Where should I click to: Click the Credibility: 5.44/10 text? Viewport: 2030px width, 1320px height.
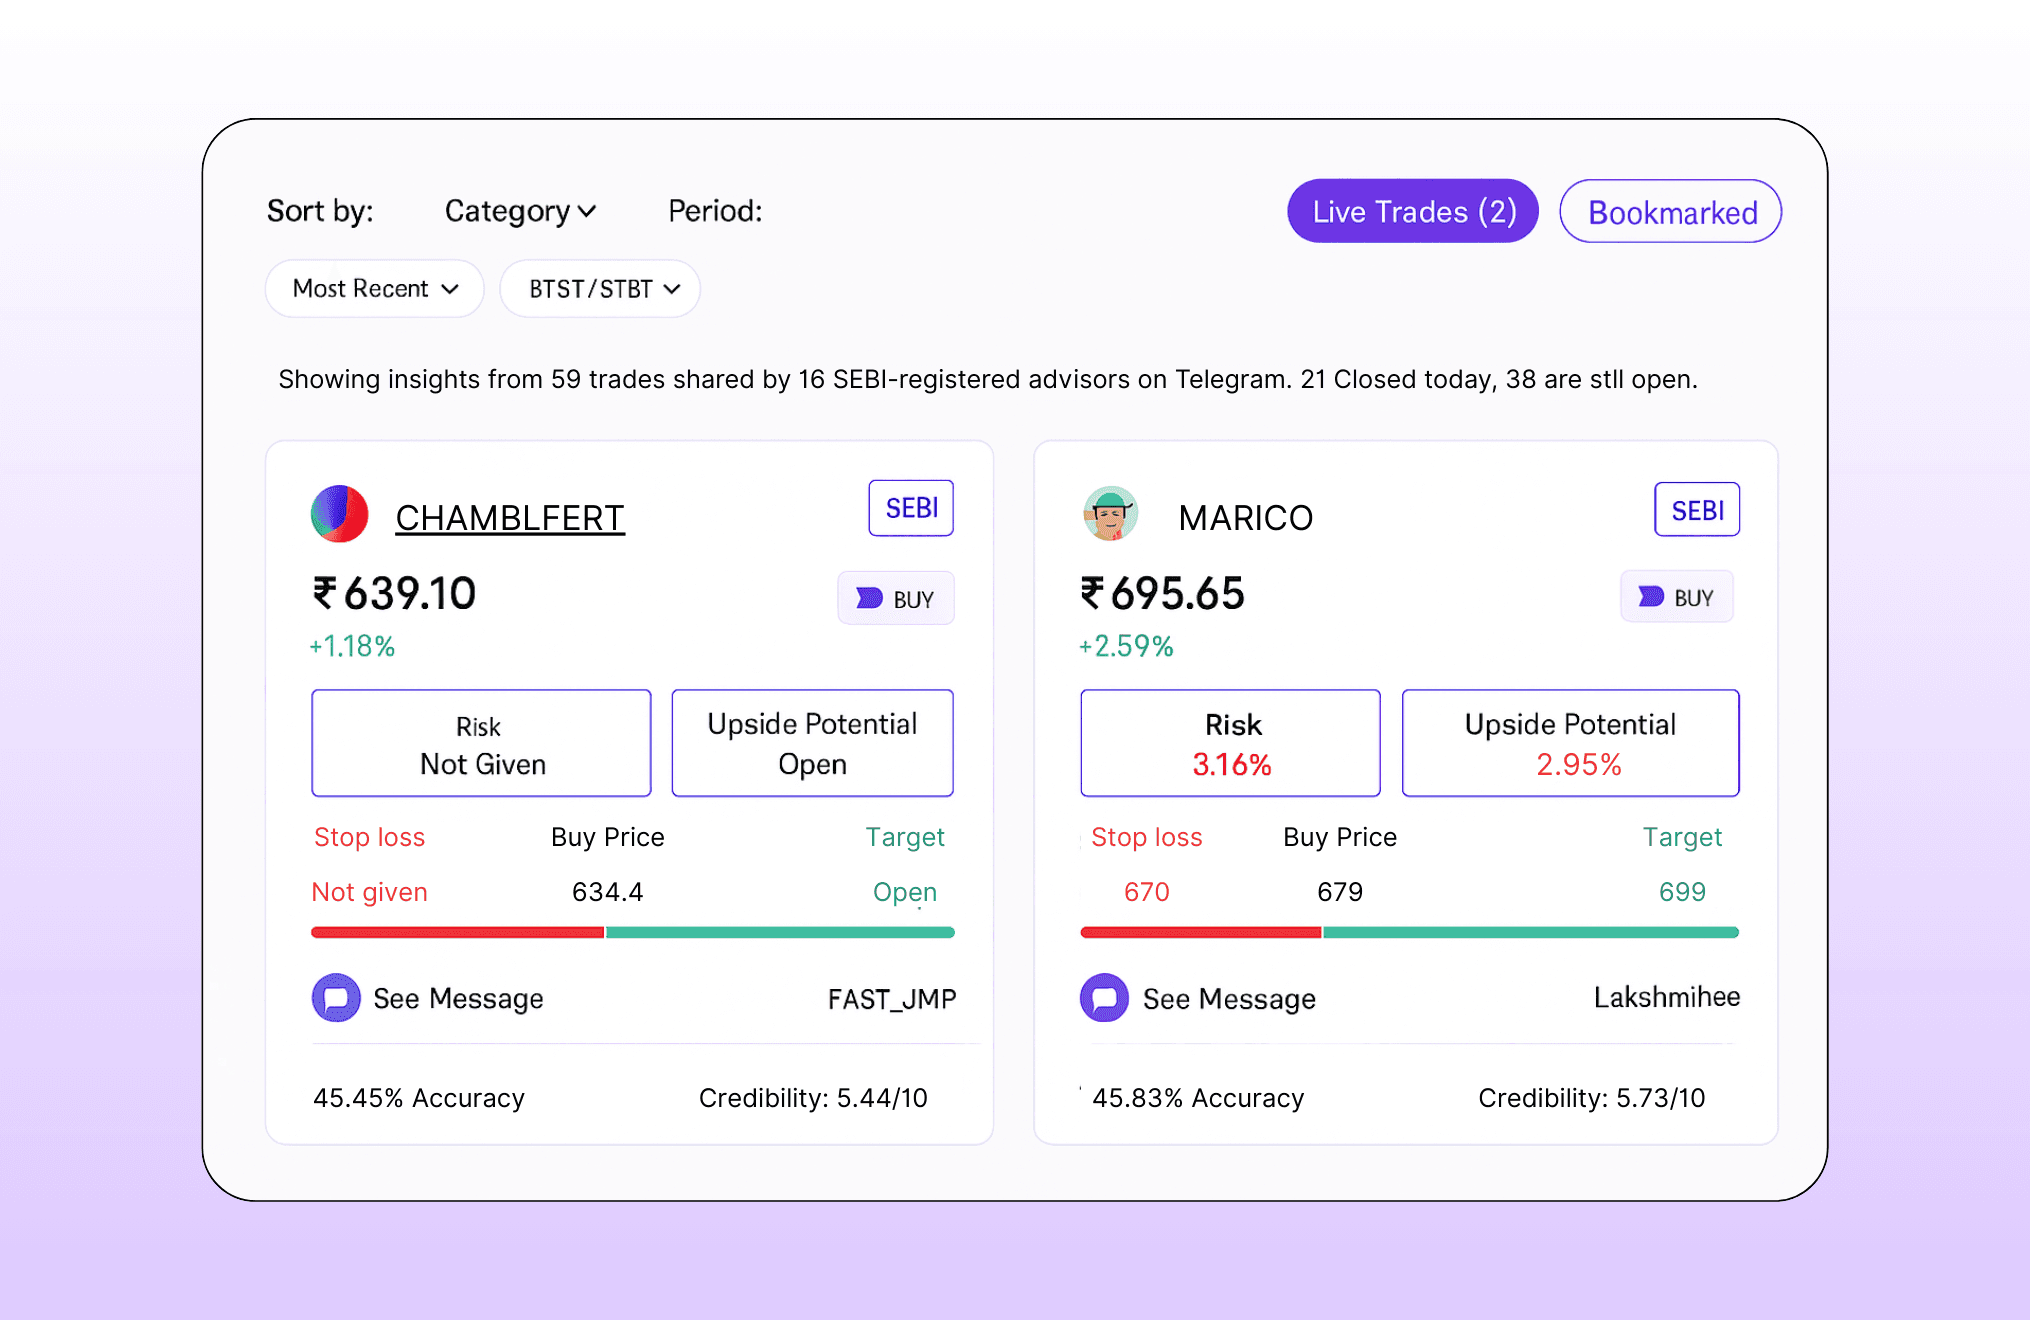[x=813, y=1098]
